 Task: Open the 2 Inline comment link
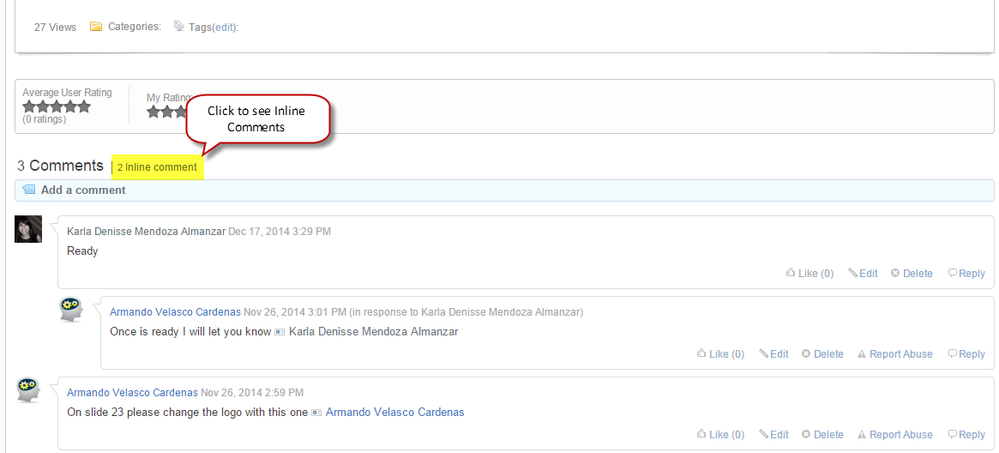click(x=157, y=168)
